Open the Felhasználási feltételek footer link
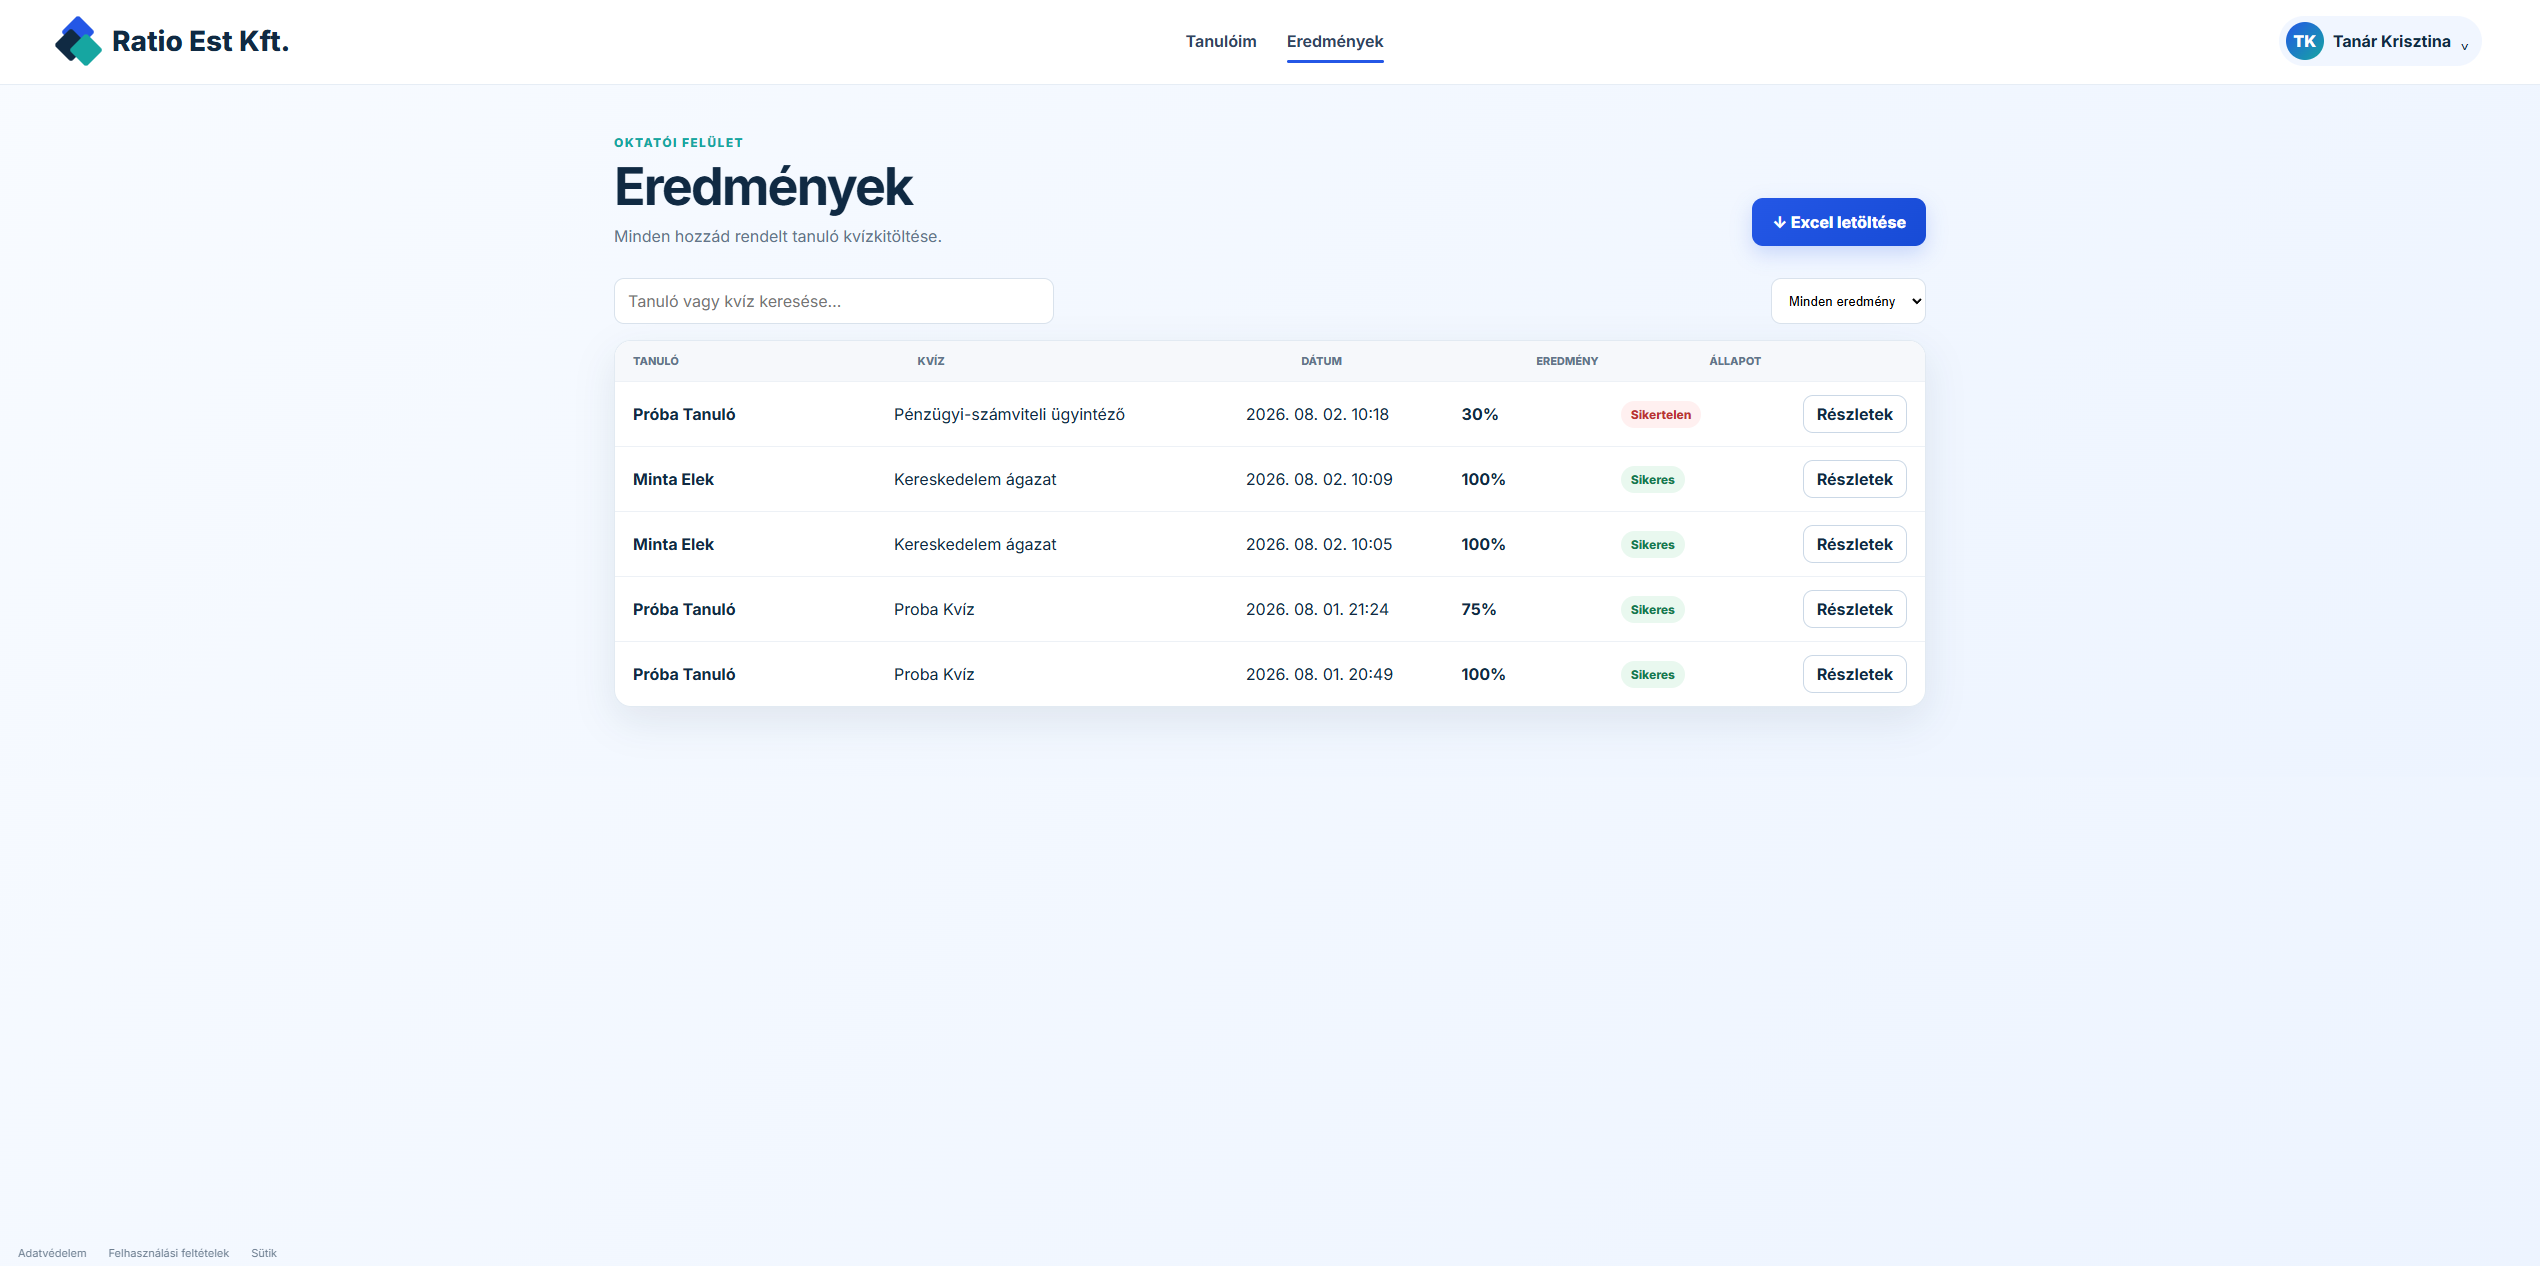Viewport: 2540px width, 1266px height. pos(169,1253)
